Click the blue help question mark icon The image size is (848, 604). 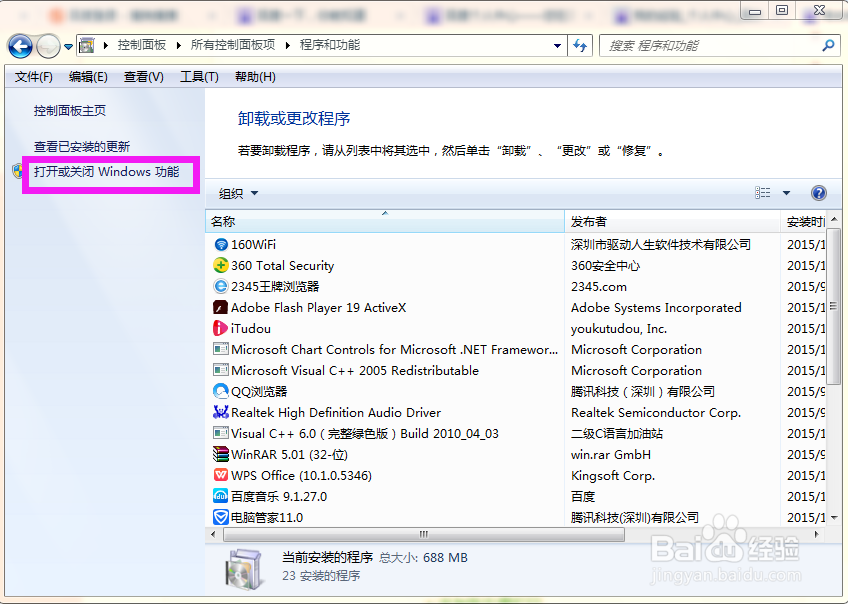pos(819,193)
